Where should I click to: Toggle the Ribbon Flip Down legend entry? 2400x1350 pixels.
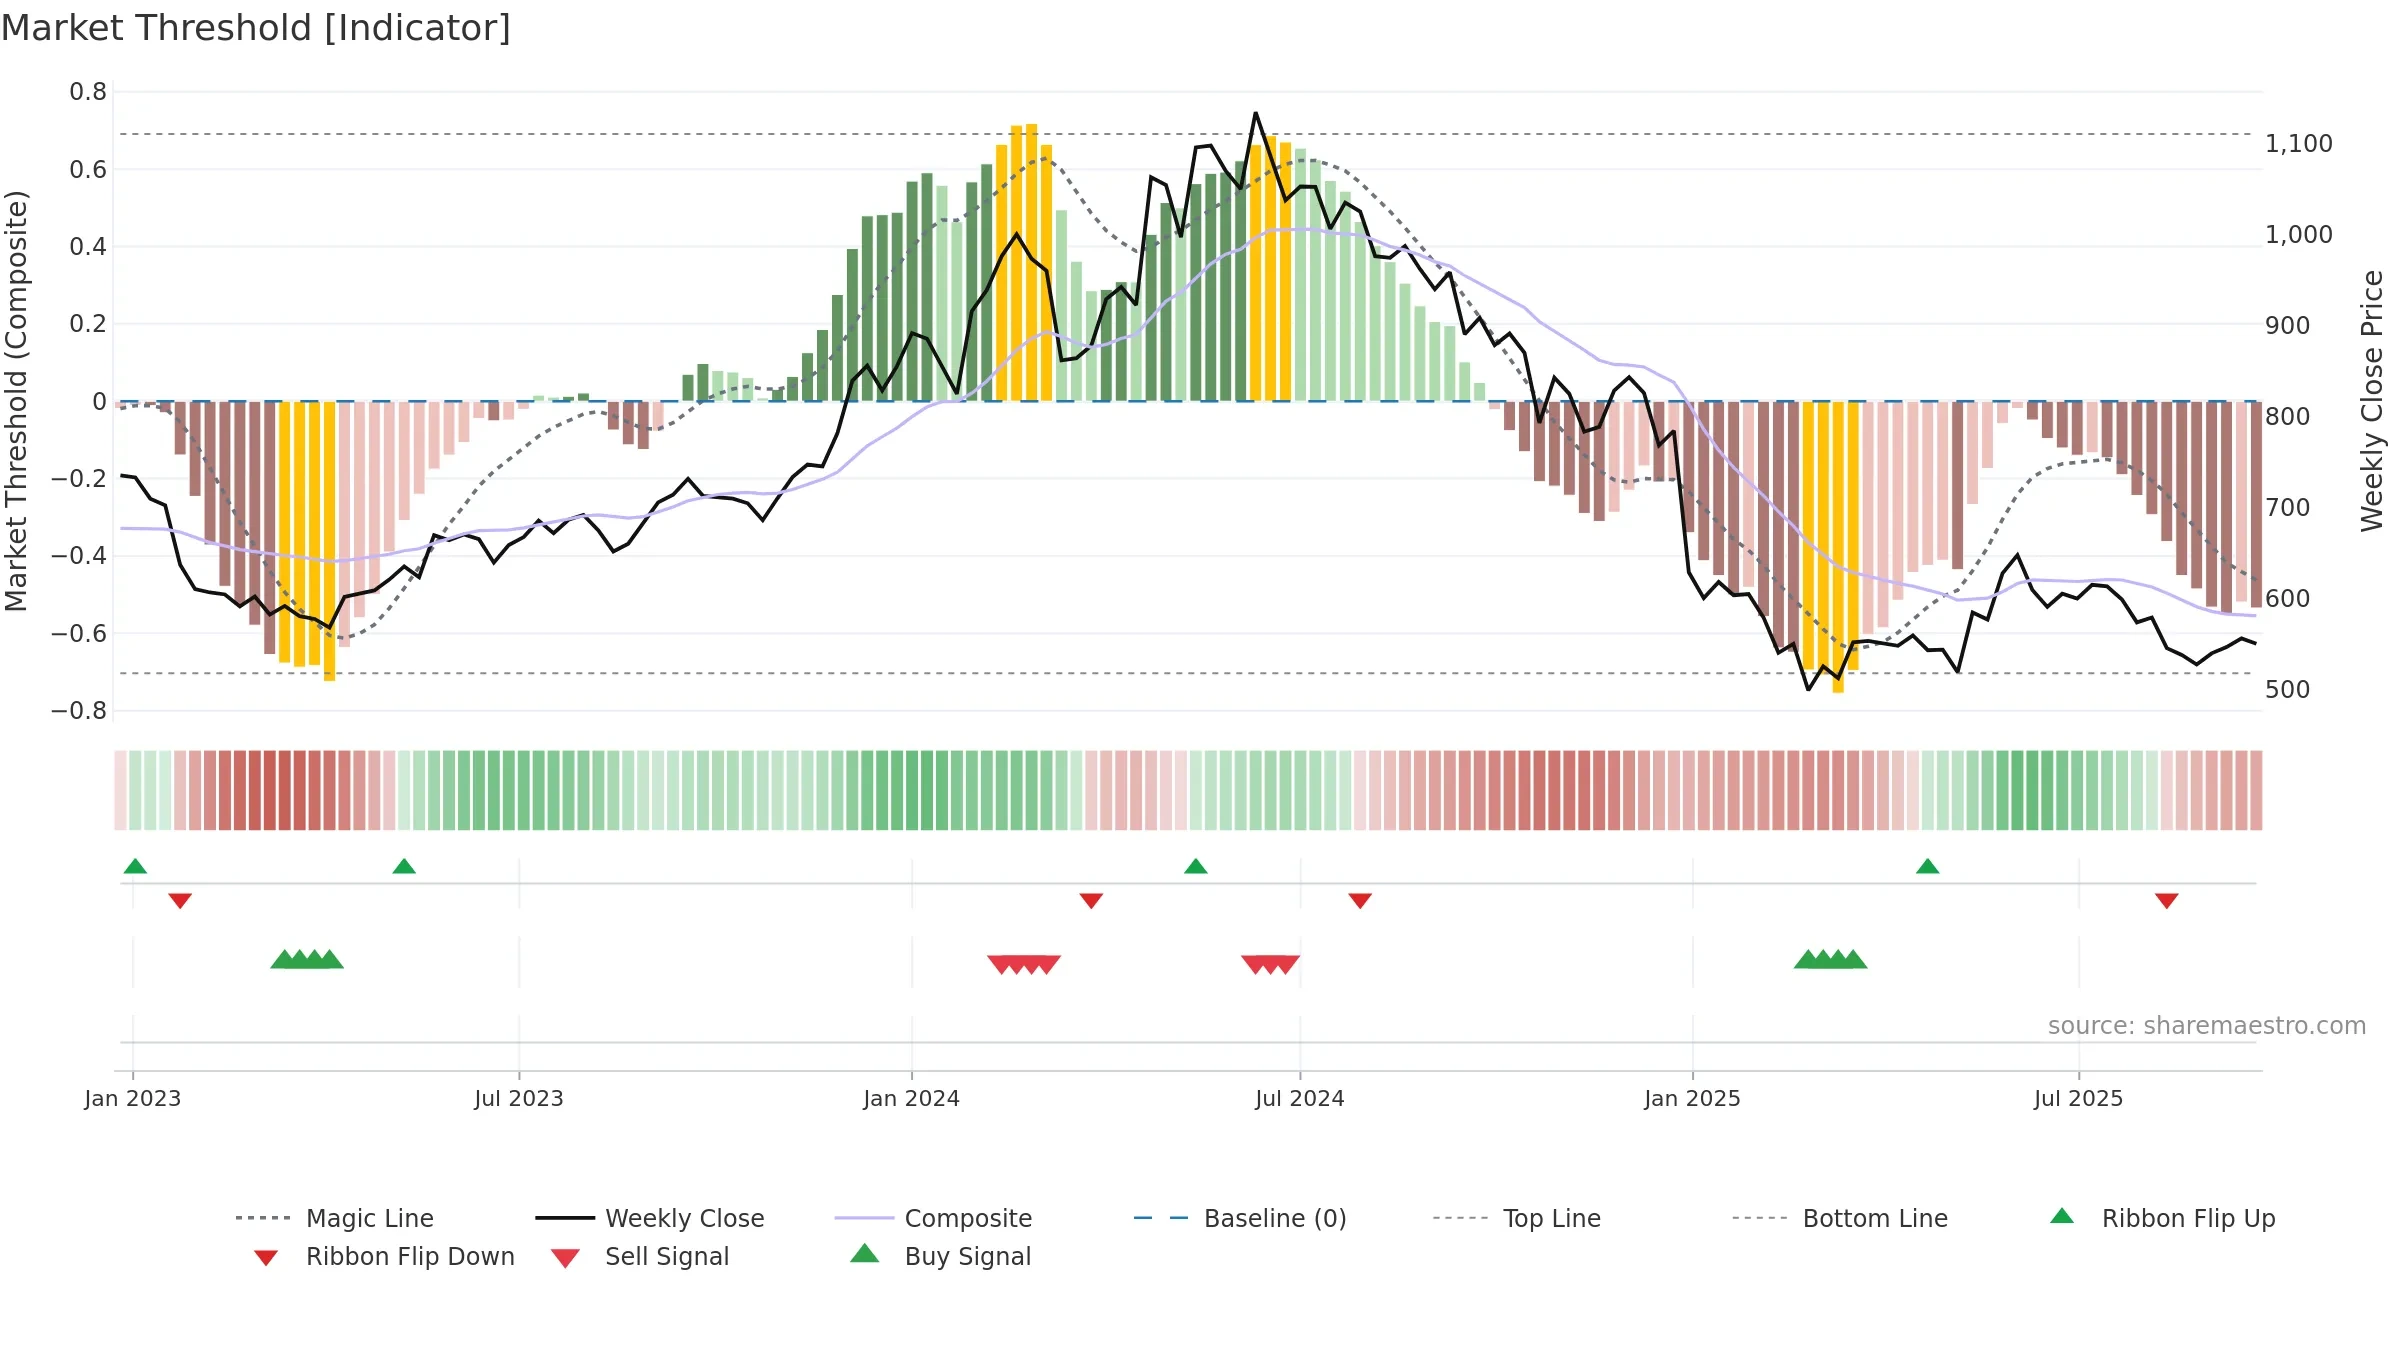[x=384, y=1256]
